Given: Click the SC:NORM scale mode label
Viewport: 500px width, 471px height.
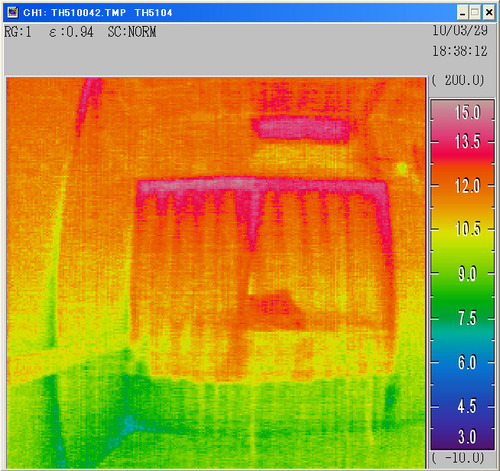Looking at the screenshot, I should (x=132, y=32).
